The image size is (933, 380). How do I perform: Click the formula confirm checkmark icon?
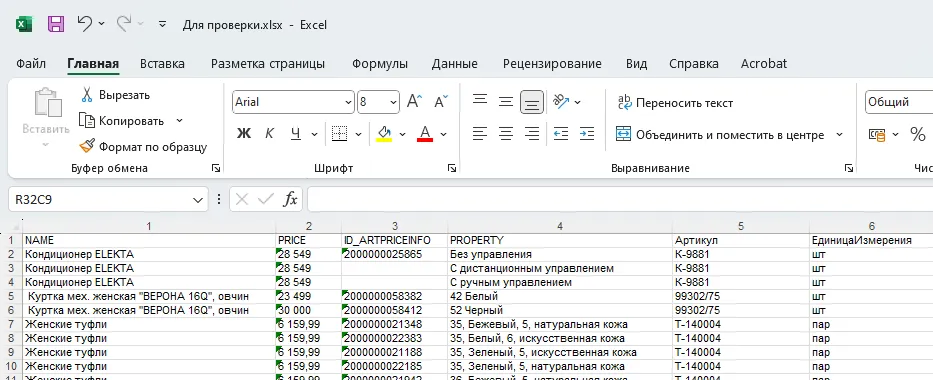[x=265, y=200]
